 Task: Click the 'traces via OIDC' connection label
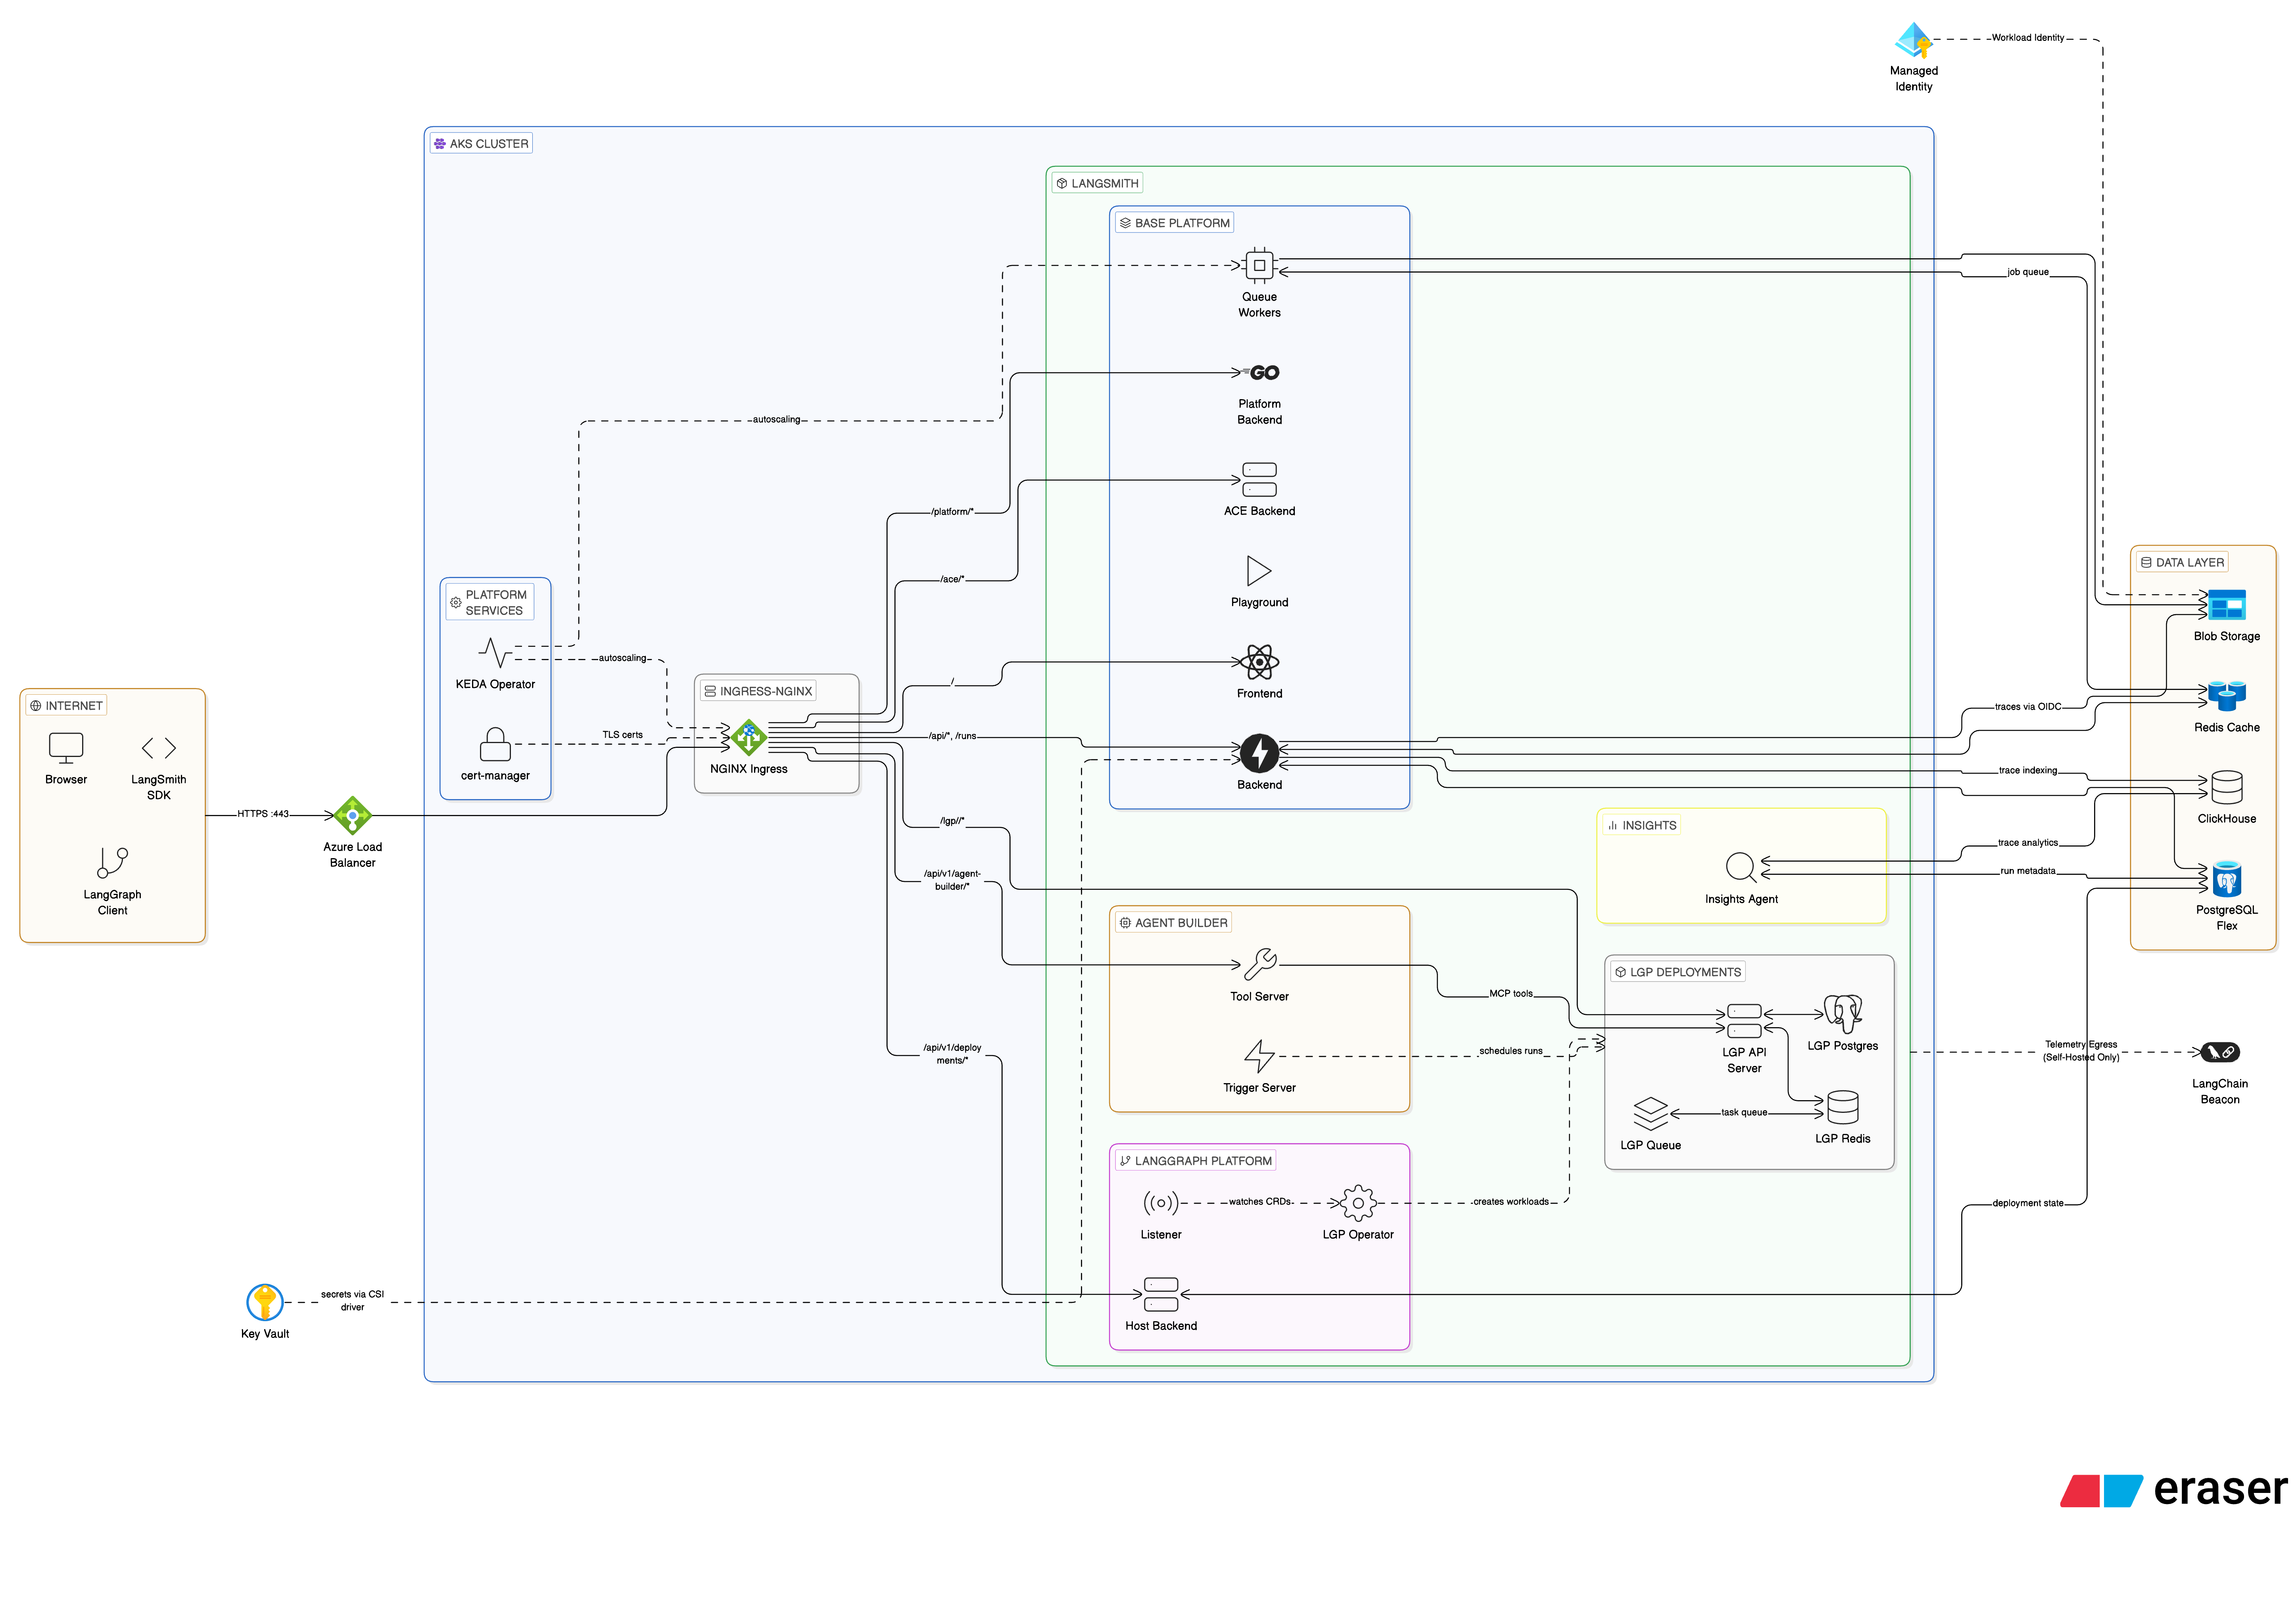coord(2027,707)
